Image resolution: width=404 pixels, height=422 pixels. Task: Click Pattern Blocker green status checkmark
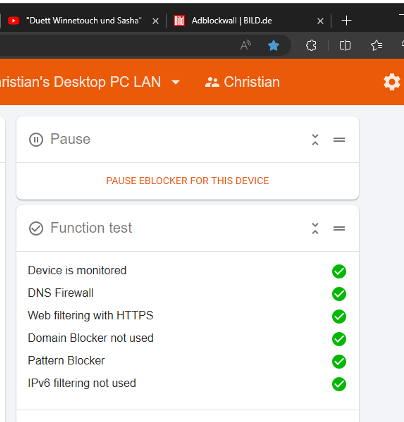[339, 361]
